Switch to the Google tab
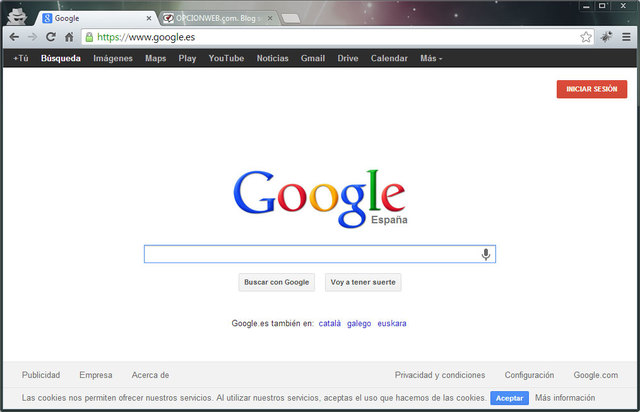Screen dimensions: 640x412 point(96,18)
